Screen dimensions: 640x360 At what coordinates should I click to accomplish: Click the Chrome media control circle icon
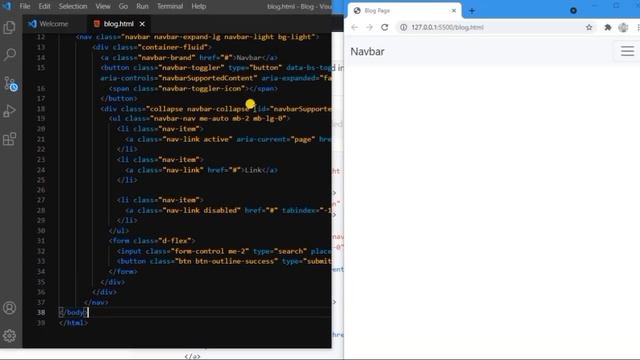pyautogui.click(x=573, y=11)
